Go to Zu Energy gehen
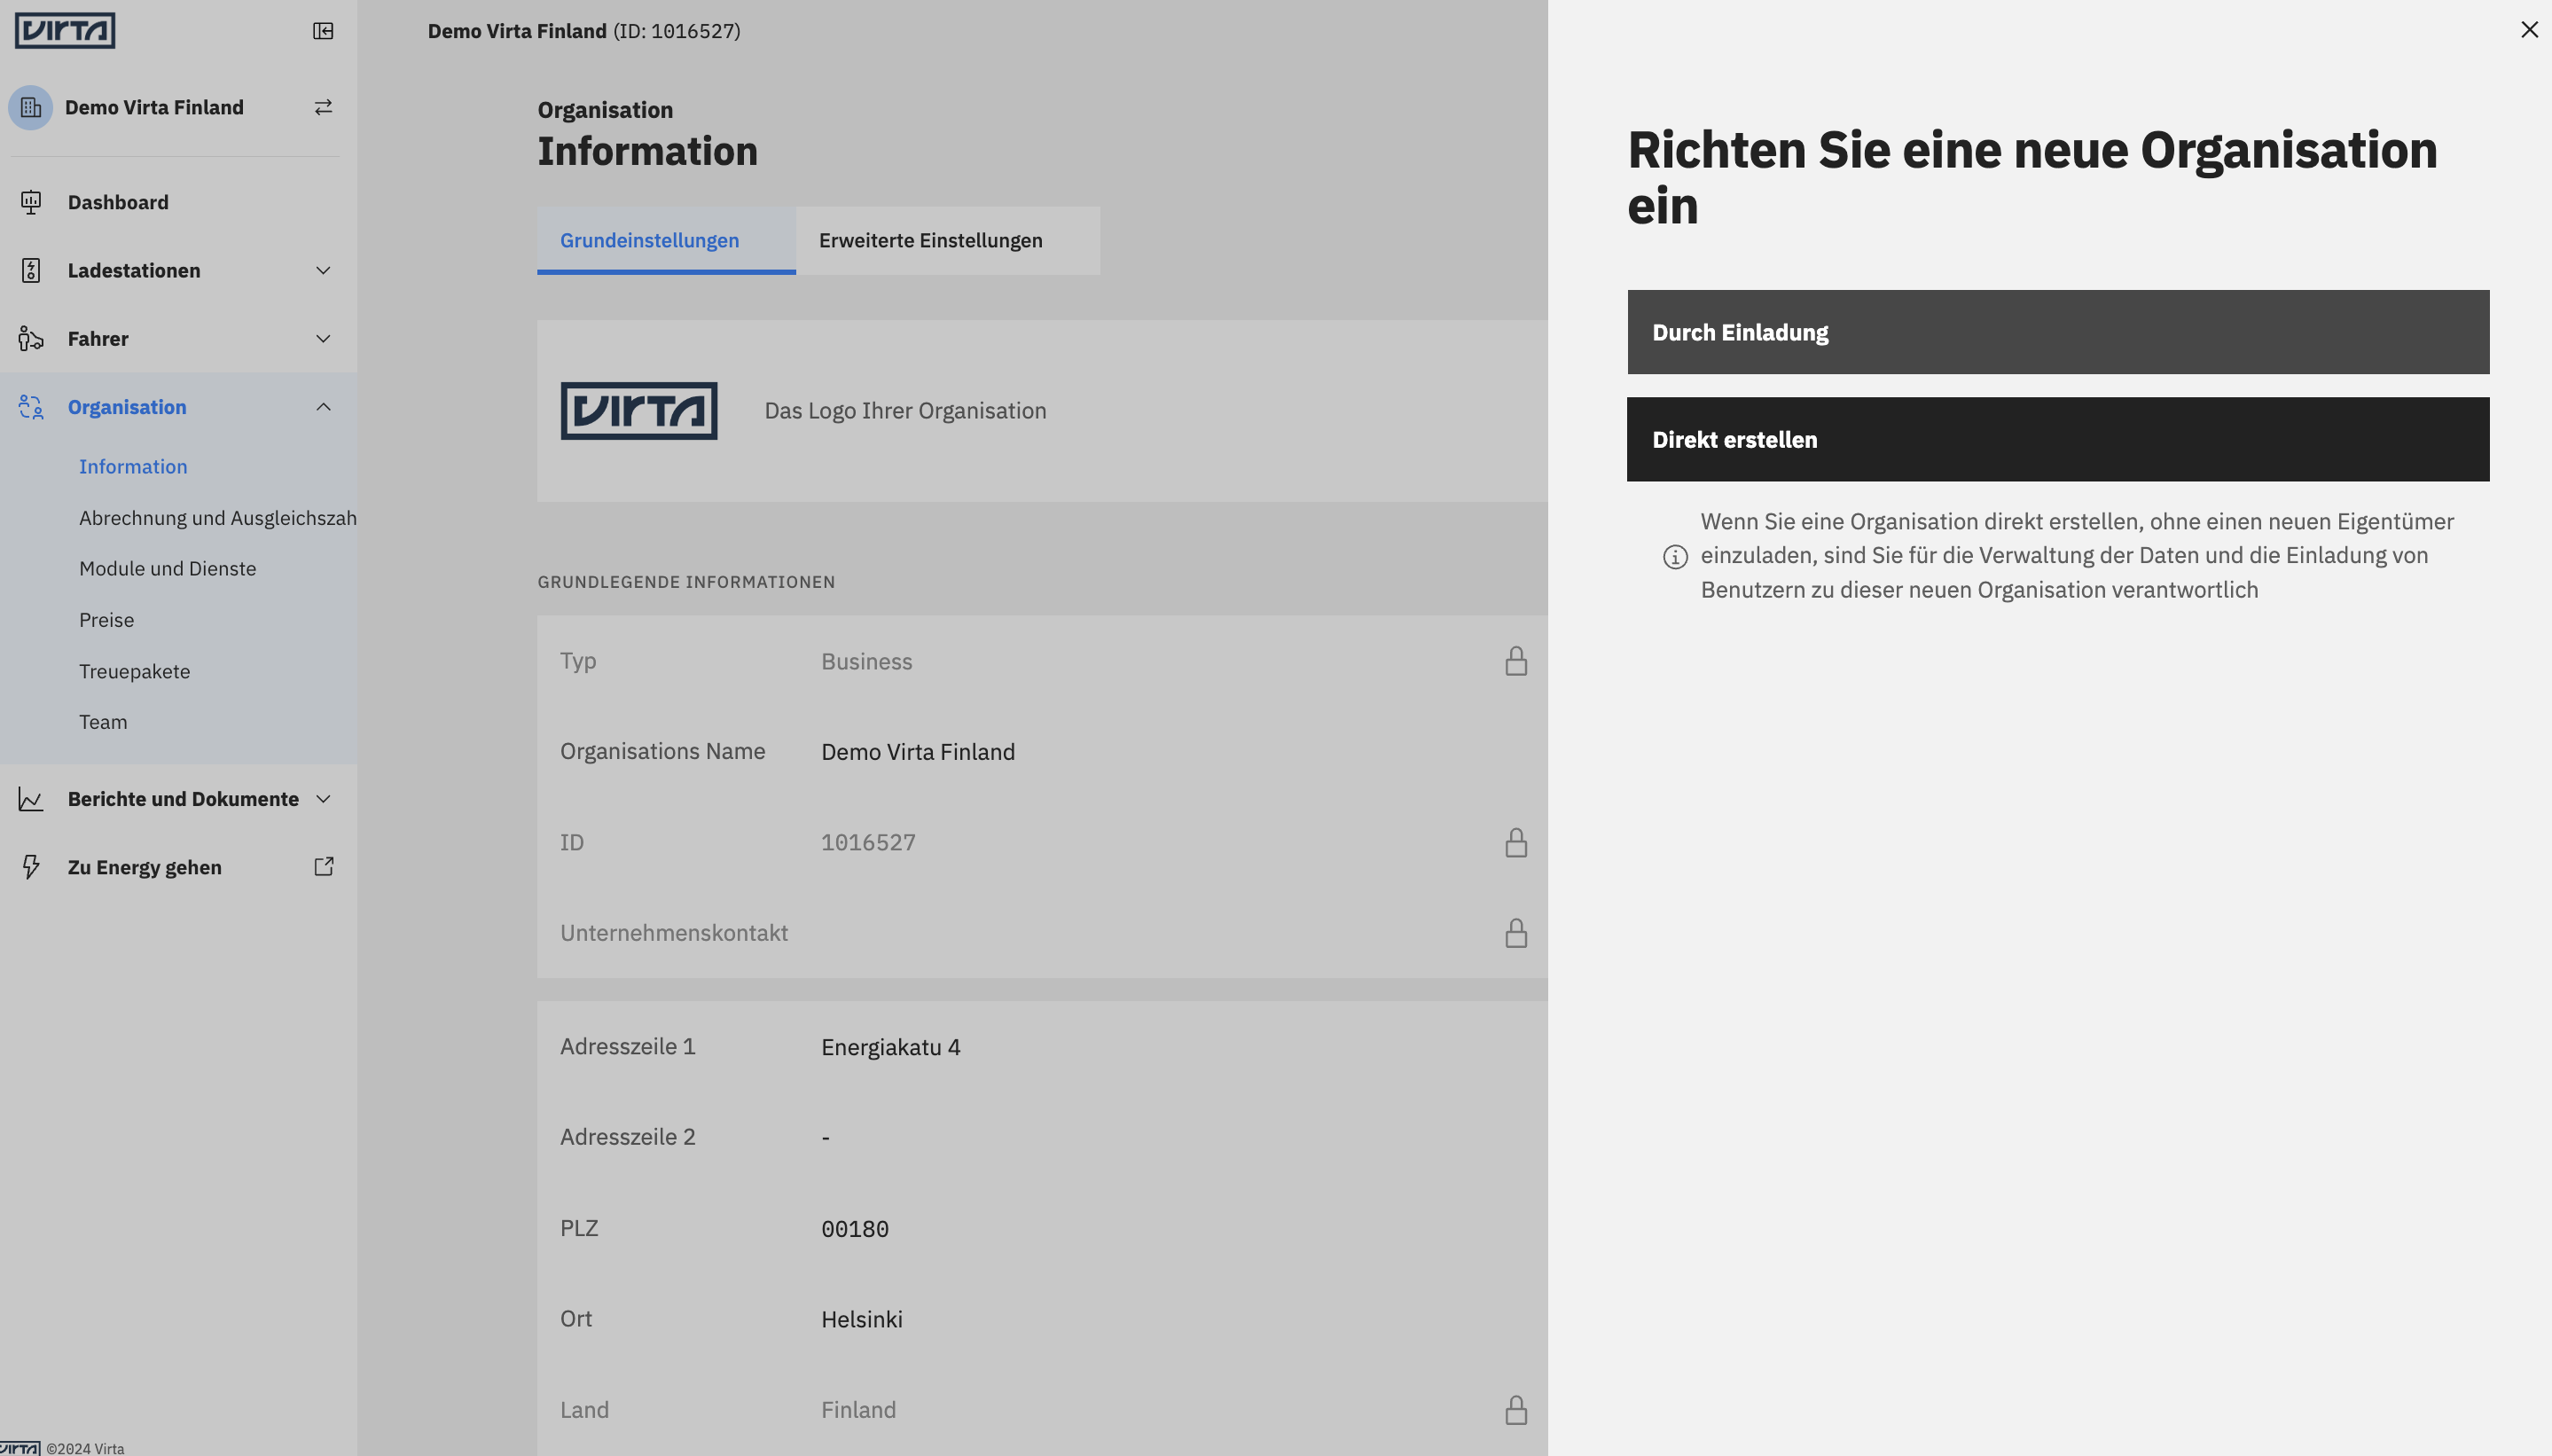This screenshot has height=1456, width=2552. [x=178, y=867]
